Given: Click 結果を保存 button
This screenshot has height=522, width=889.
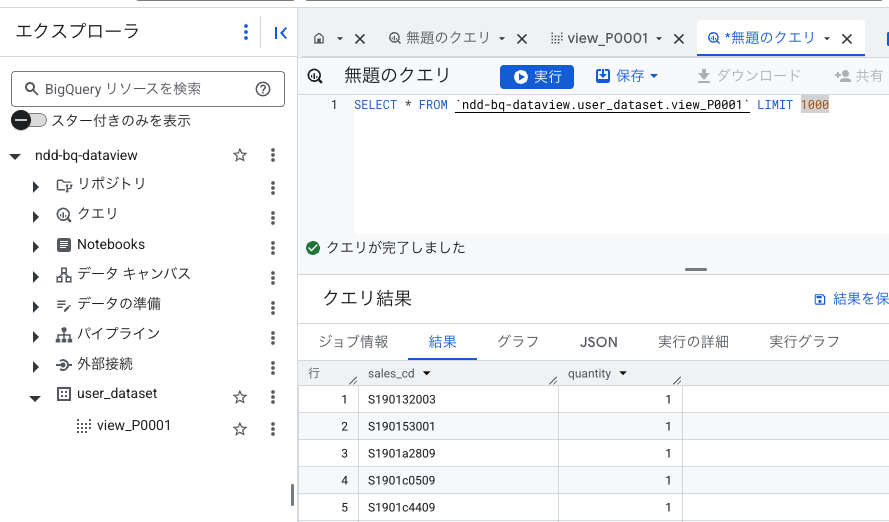Looking at the screenshot, I should [852, 299].
